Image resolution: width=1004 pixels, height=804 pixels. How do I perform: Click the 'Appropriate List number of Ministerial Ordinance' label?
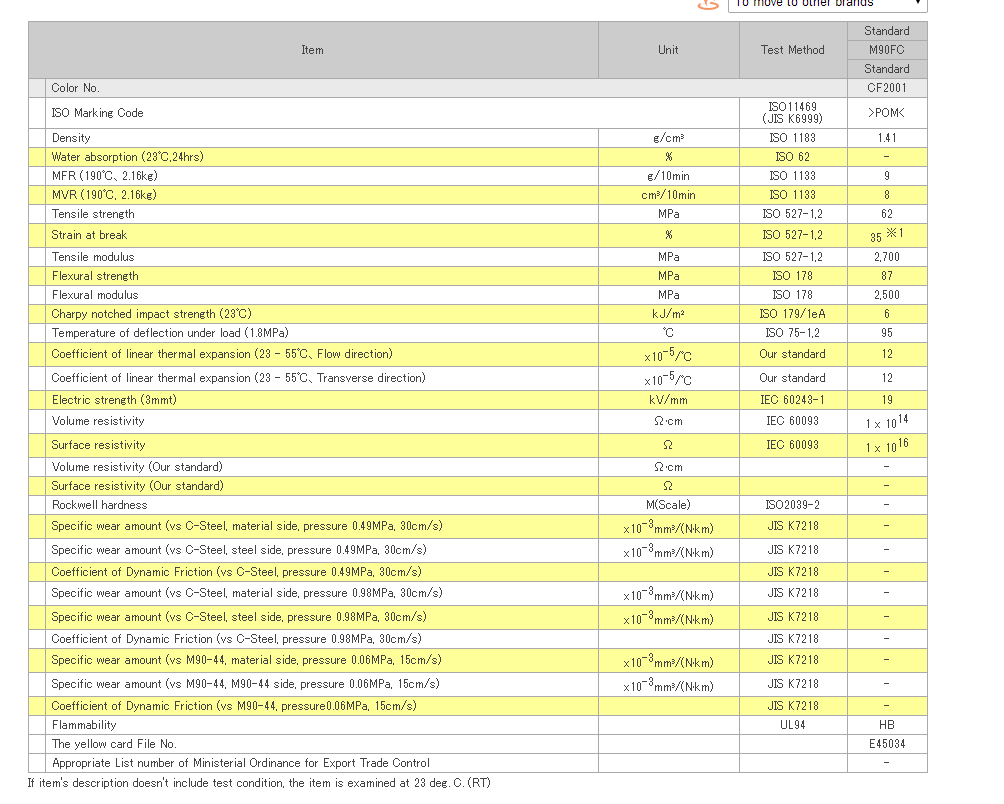241,764
